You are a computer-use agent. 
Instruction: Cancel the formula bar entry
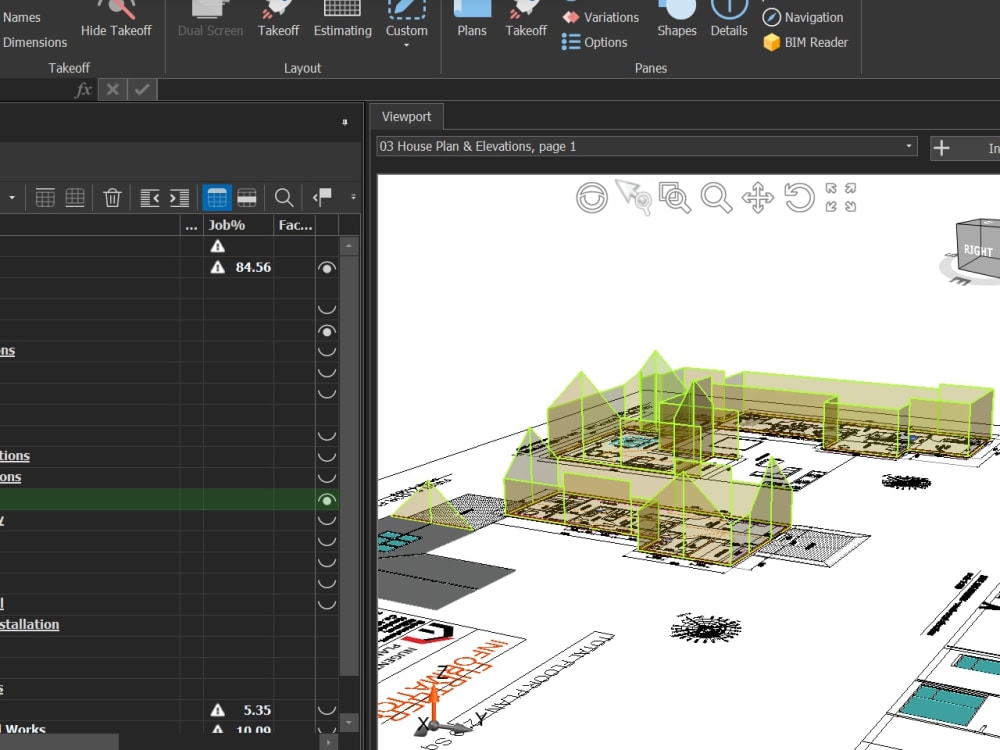(x=112, y=89)
